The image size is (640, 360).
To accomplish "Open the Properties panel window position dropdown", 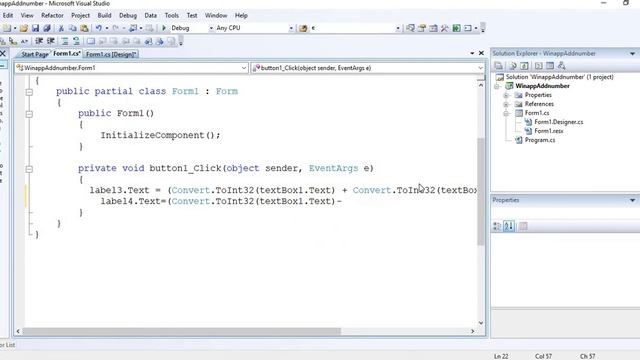I will click(632, 200).
